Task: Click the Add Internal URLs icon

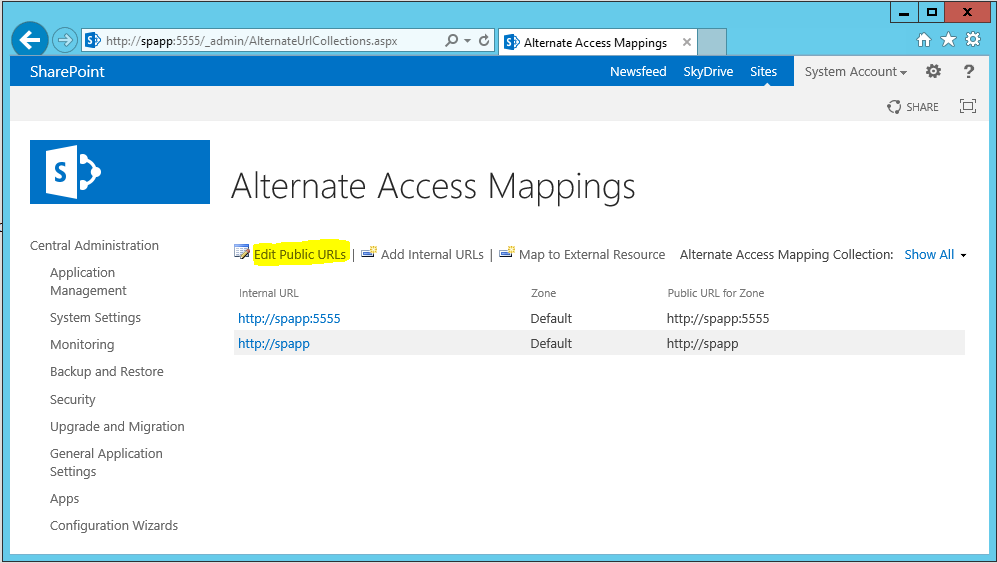Action: pyautogui.click(x=369, y=253)
